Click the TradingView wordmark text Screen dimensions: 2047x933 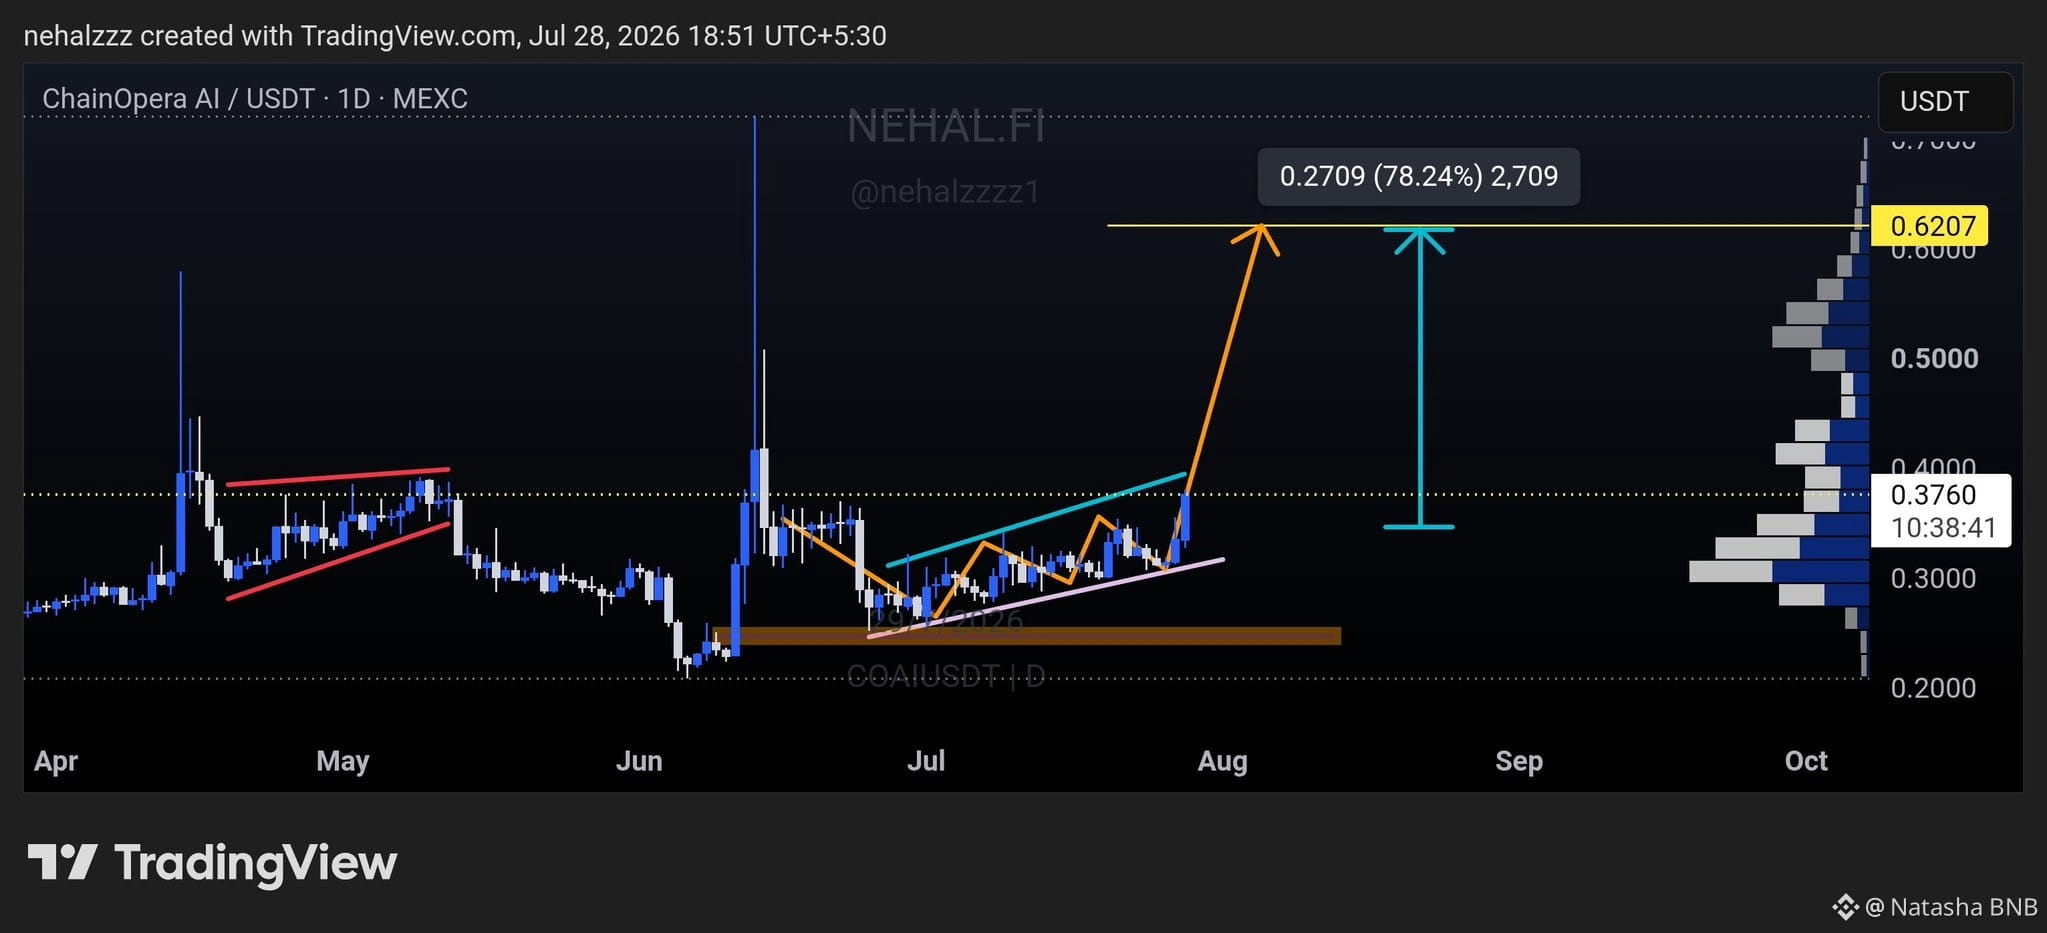pyautogui.click(x=256, y=864)
